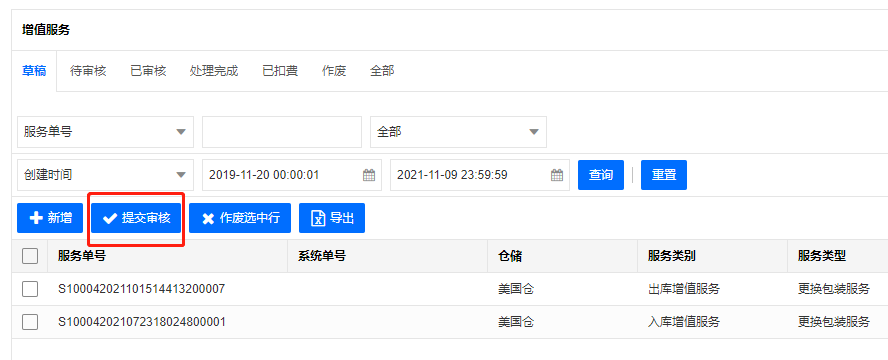This screenshot has height=360, width=888.
Task: Click 出库增值服务 category cell
Action: tap(684, 289)
